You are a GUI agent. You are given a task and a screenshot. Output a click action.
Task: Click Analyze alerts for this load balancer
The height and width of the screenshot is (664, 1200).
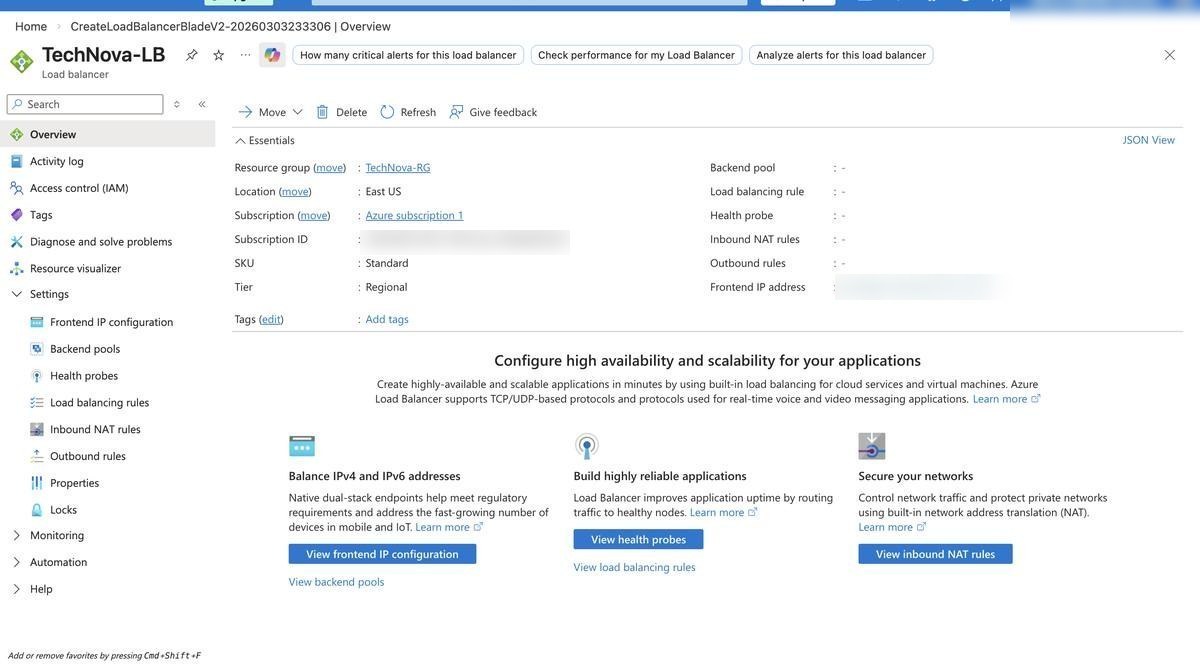pyautogui.click(x=841, y=55)
